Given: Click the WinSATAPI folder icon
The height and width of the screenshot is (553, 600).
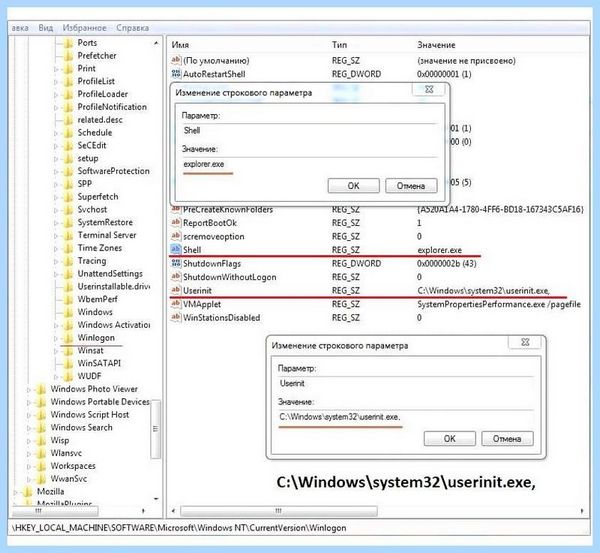Looking at the screenshot, I should (68, 364).
